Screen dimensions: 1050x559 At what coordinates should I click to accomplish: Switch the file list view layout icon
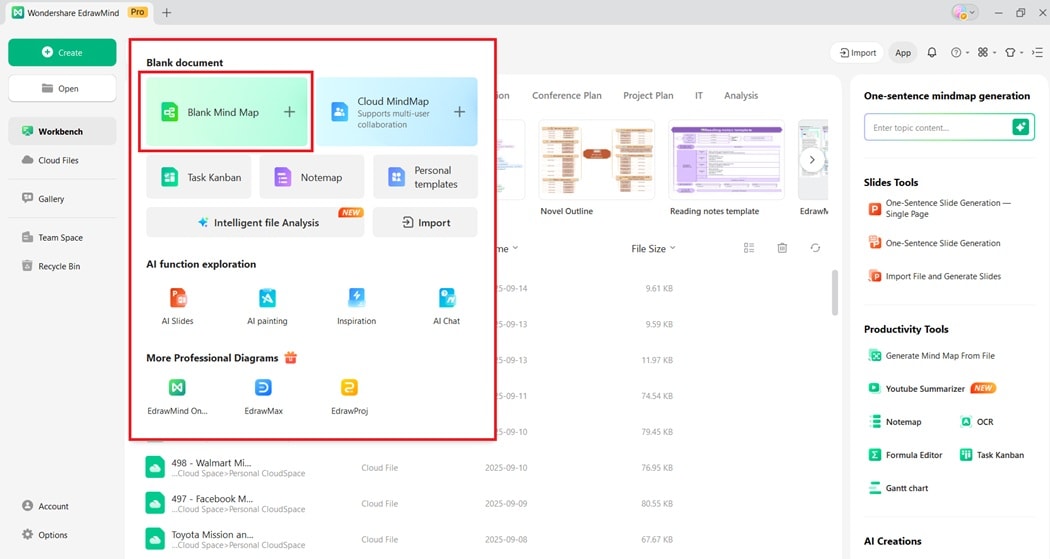(749, 248)
